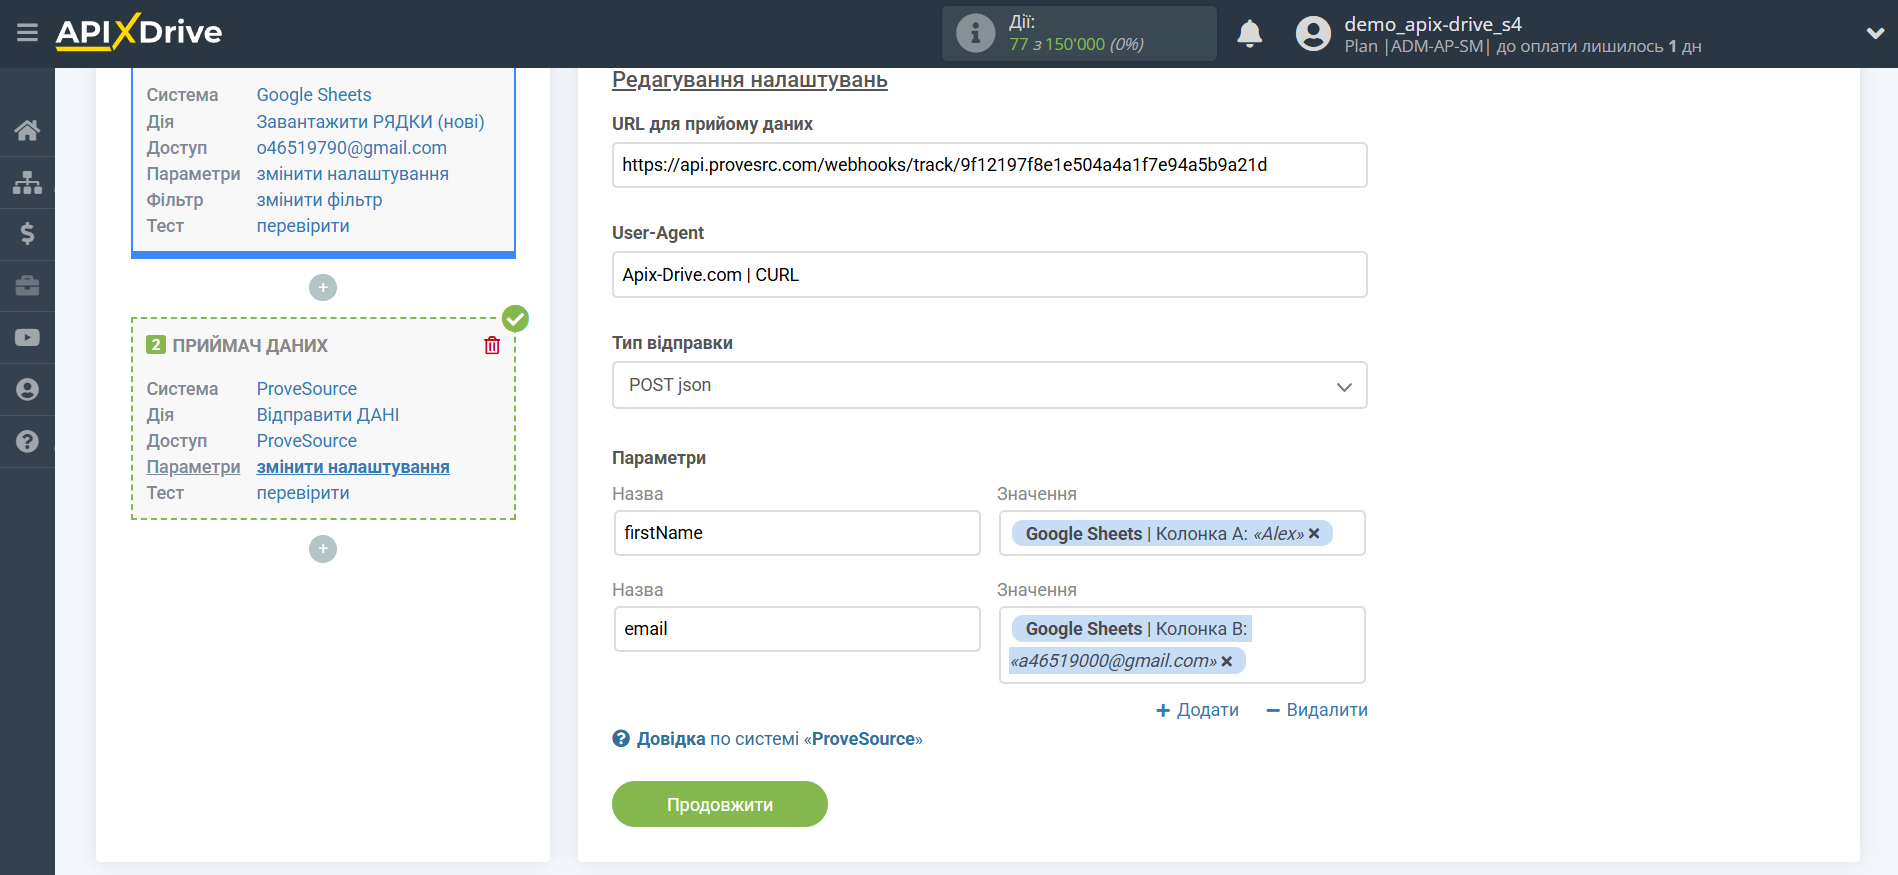Screen dimensions: 1898x875
Task: Open profile icon in sidebar
Action: 27,390
